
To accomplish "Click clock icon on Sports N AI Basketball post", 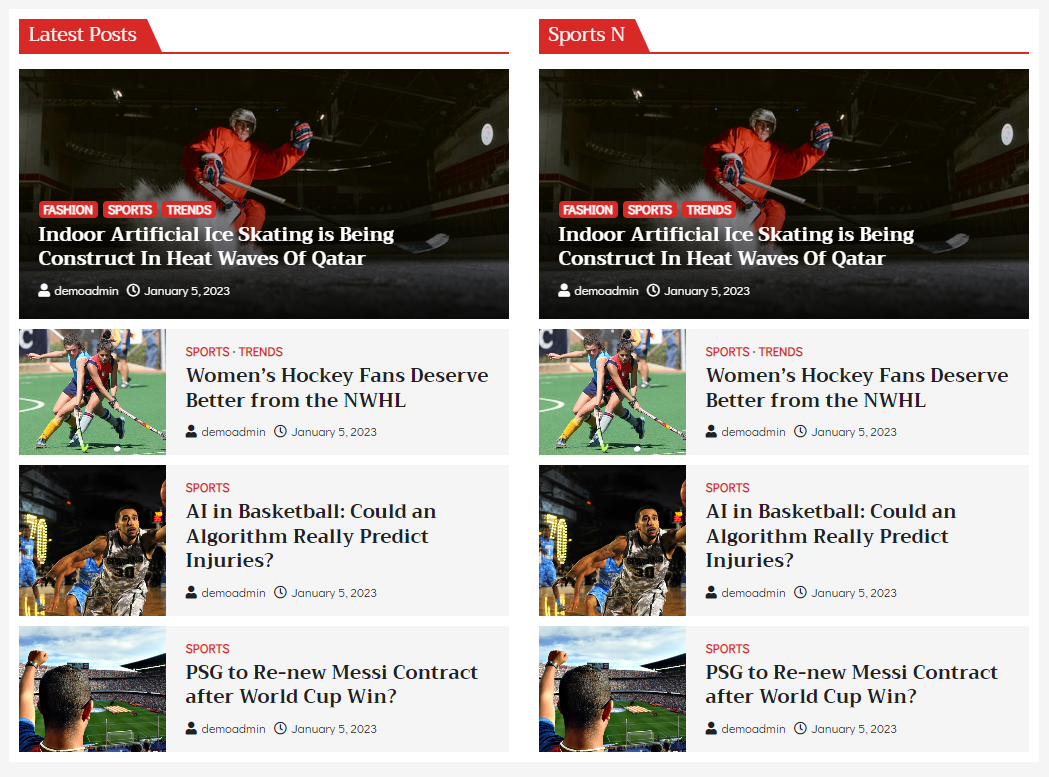I will (800, 592).
